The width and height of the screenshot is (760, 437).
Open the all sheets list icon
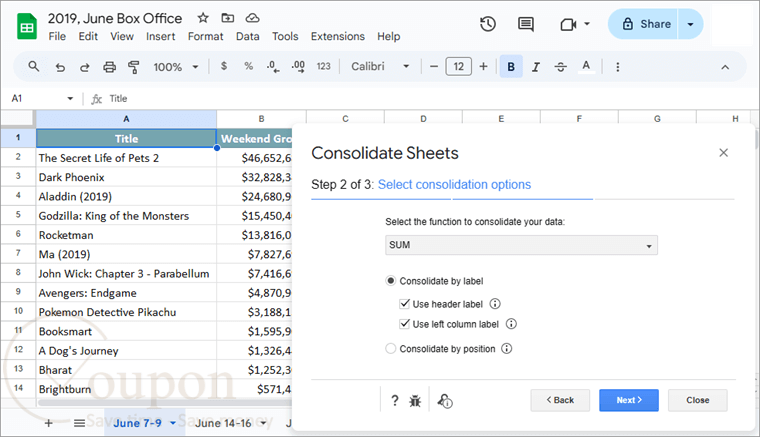pos(79,423)
